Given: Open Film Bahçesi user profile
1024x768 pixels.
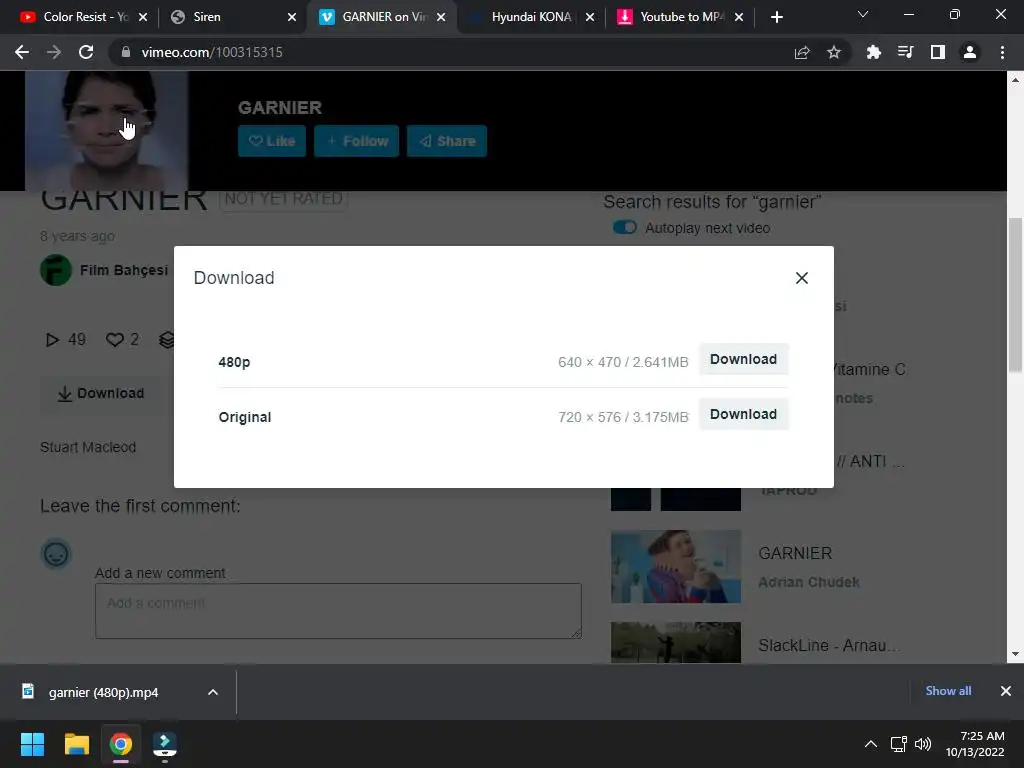Looking at the screenshot, I should point(124,270).
